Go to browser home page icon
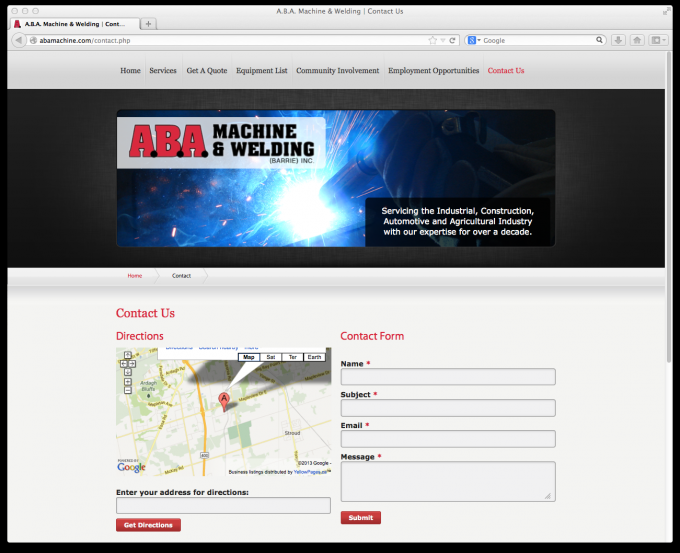 coord(637,40)
